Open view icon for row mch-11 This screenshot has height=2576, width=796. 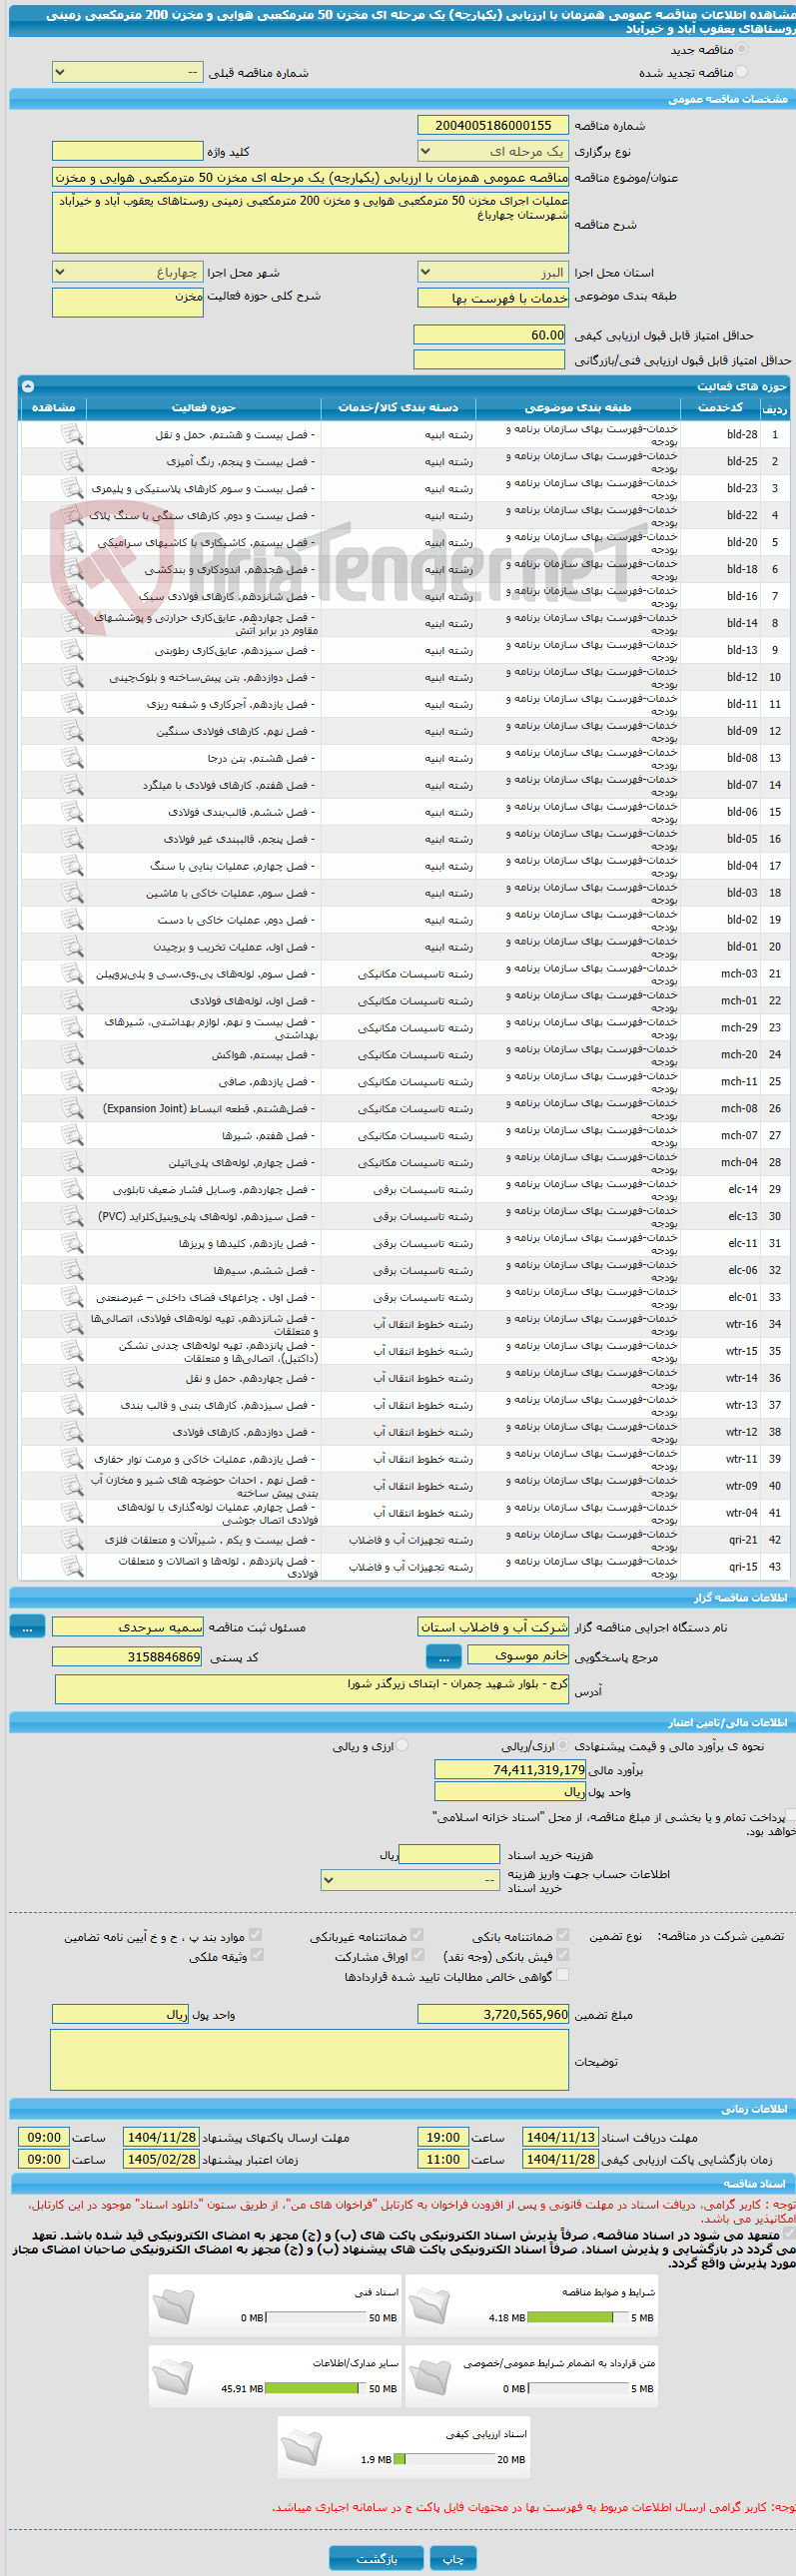point(71,1082)
